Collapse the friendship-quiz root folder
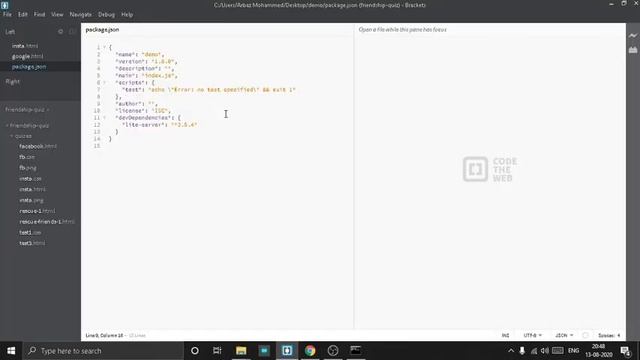The width and height of the screenshot is (640, 360). click(x=7, y=125)
